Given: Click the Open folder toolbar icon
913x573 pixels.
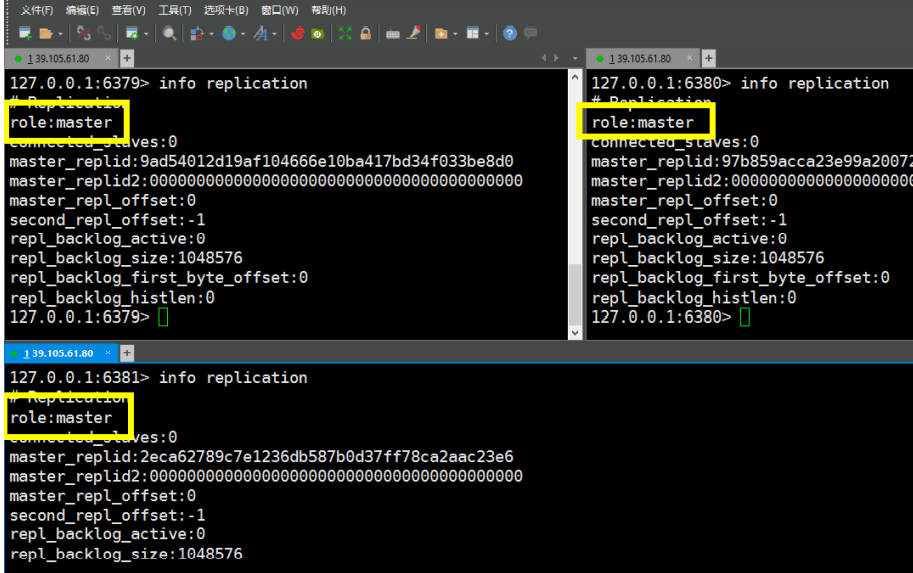Looking at the screenshot, I should point(45,34).
